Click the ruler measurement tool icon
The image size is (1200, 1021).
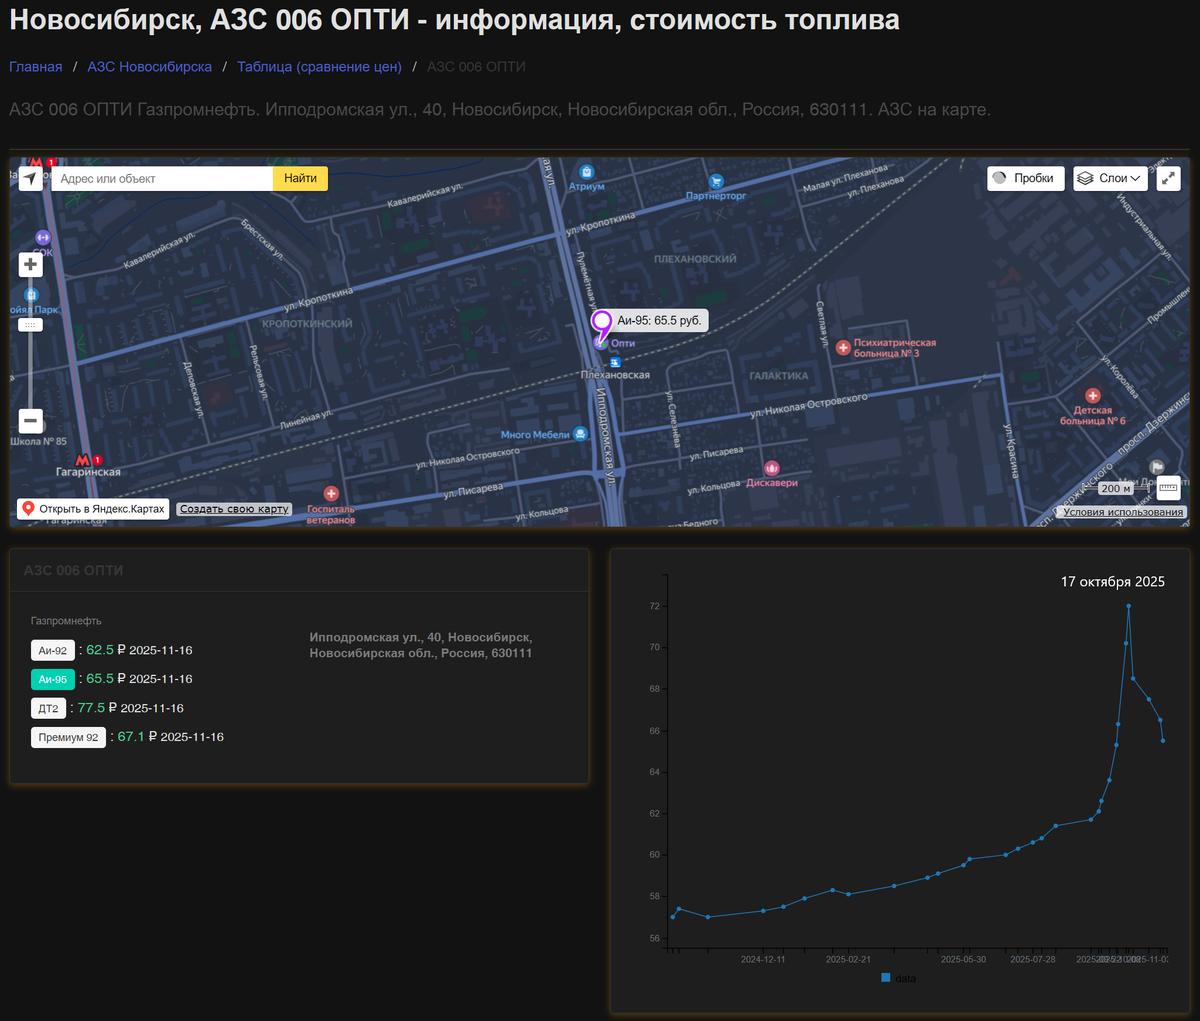[1168, 488]
